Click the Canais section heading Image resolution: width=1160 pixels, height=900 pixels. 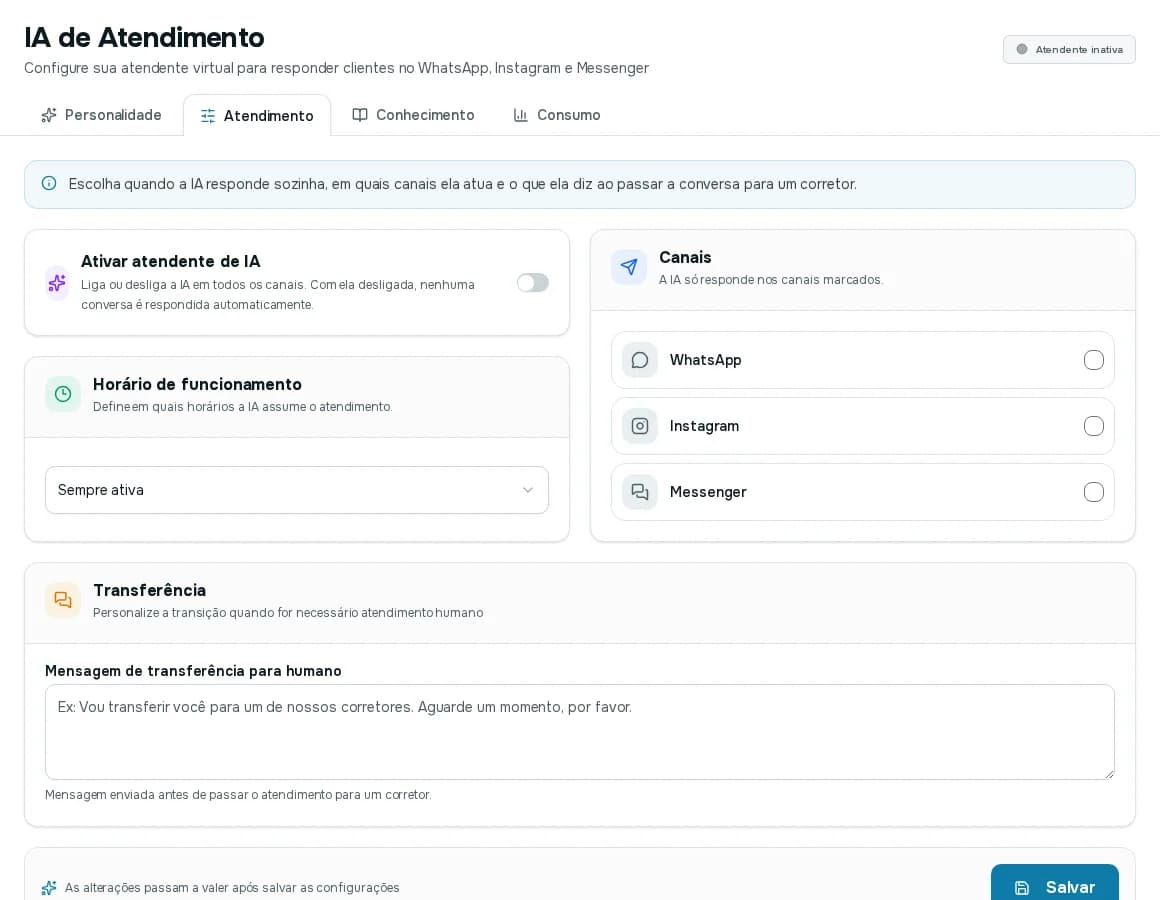685,257
